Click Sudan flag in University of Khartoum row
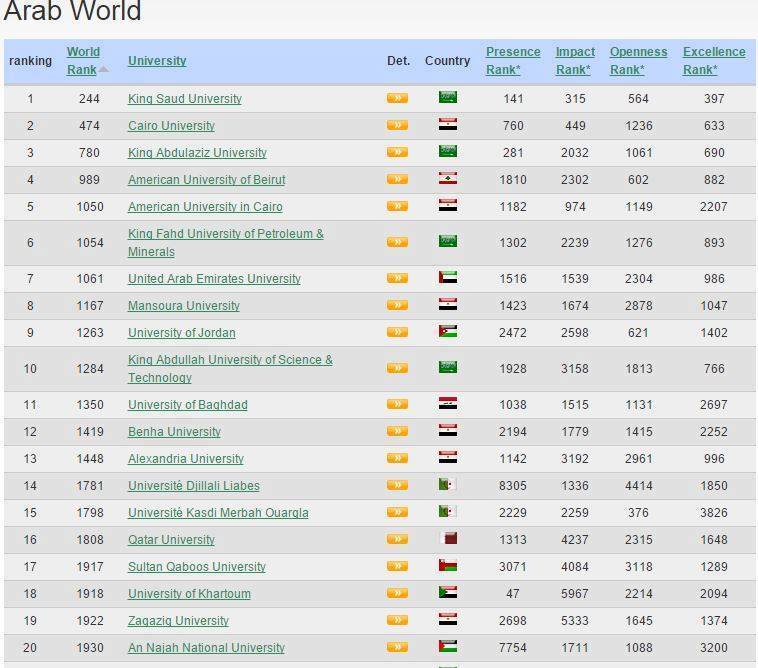 [448, 593]
